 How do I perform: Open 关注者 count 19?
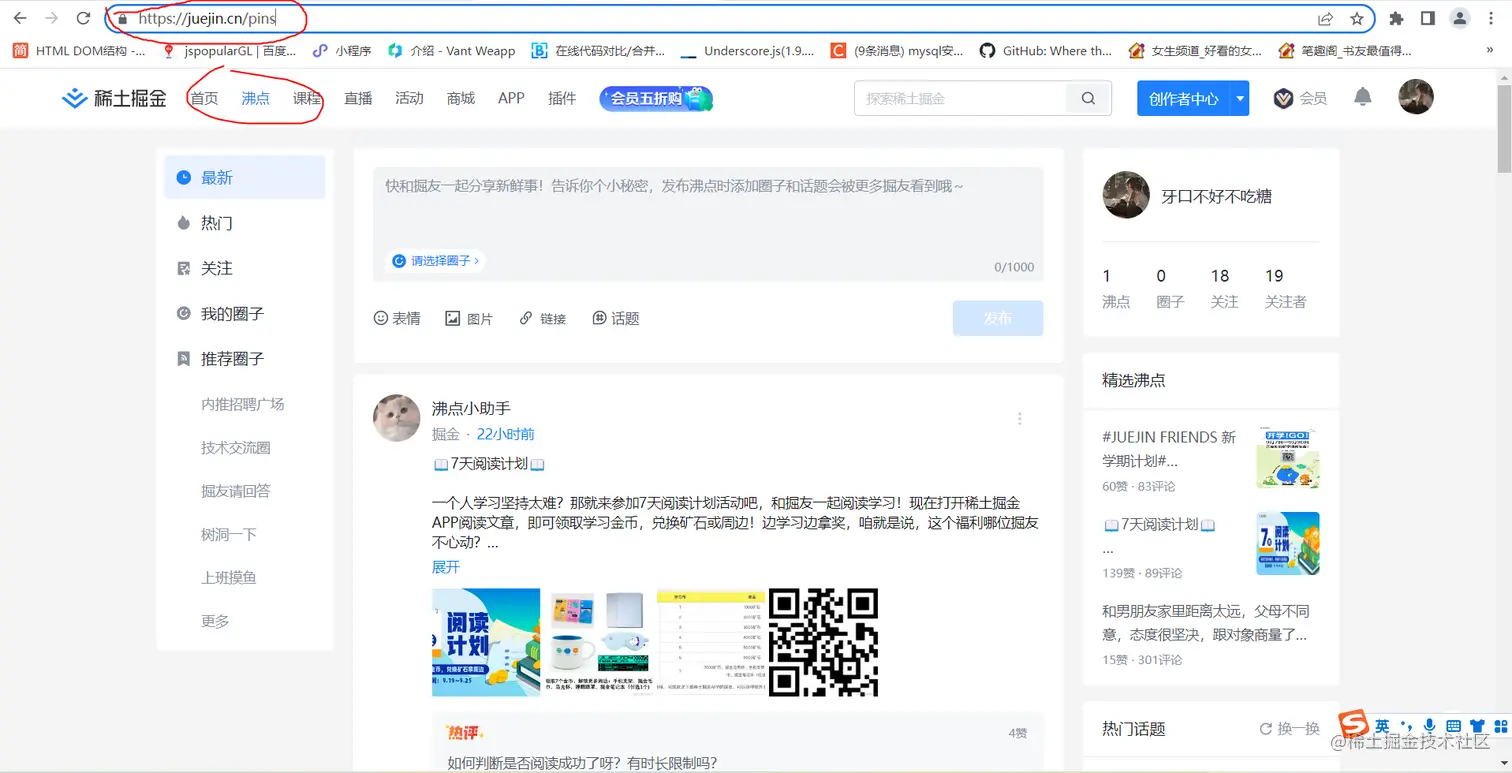coord(1285,288)
